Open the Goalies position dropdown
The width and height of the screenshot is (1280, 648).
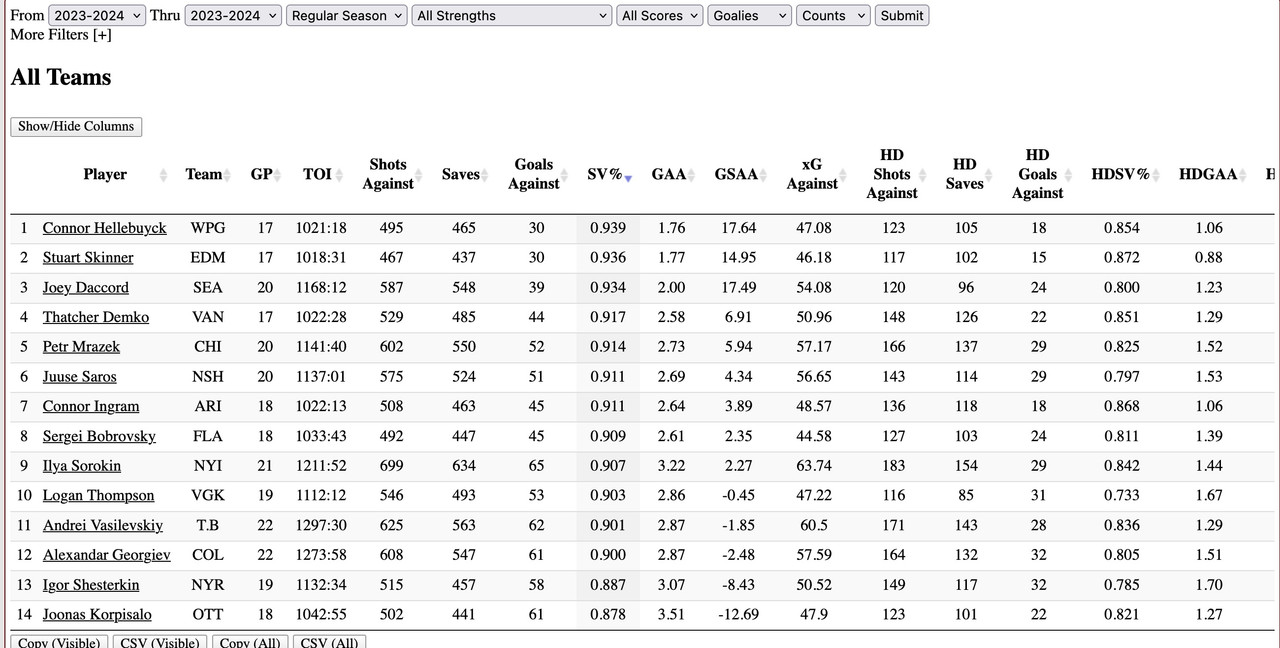(x=750, y=15)
